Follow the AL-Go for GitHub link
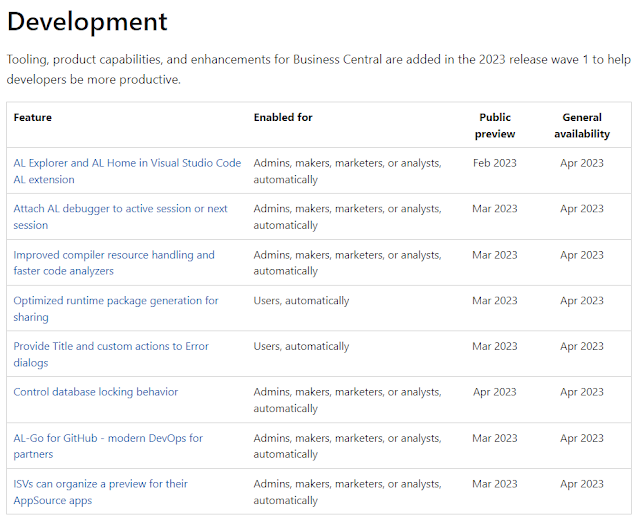 point(108,438)
